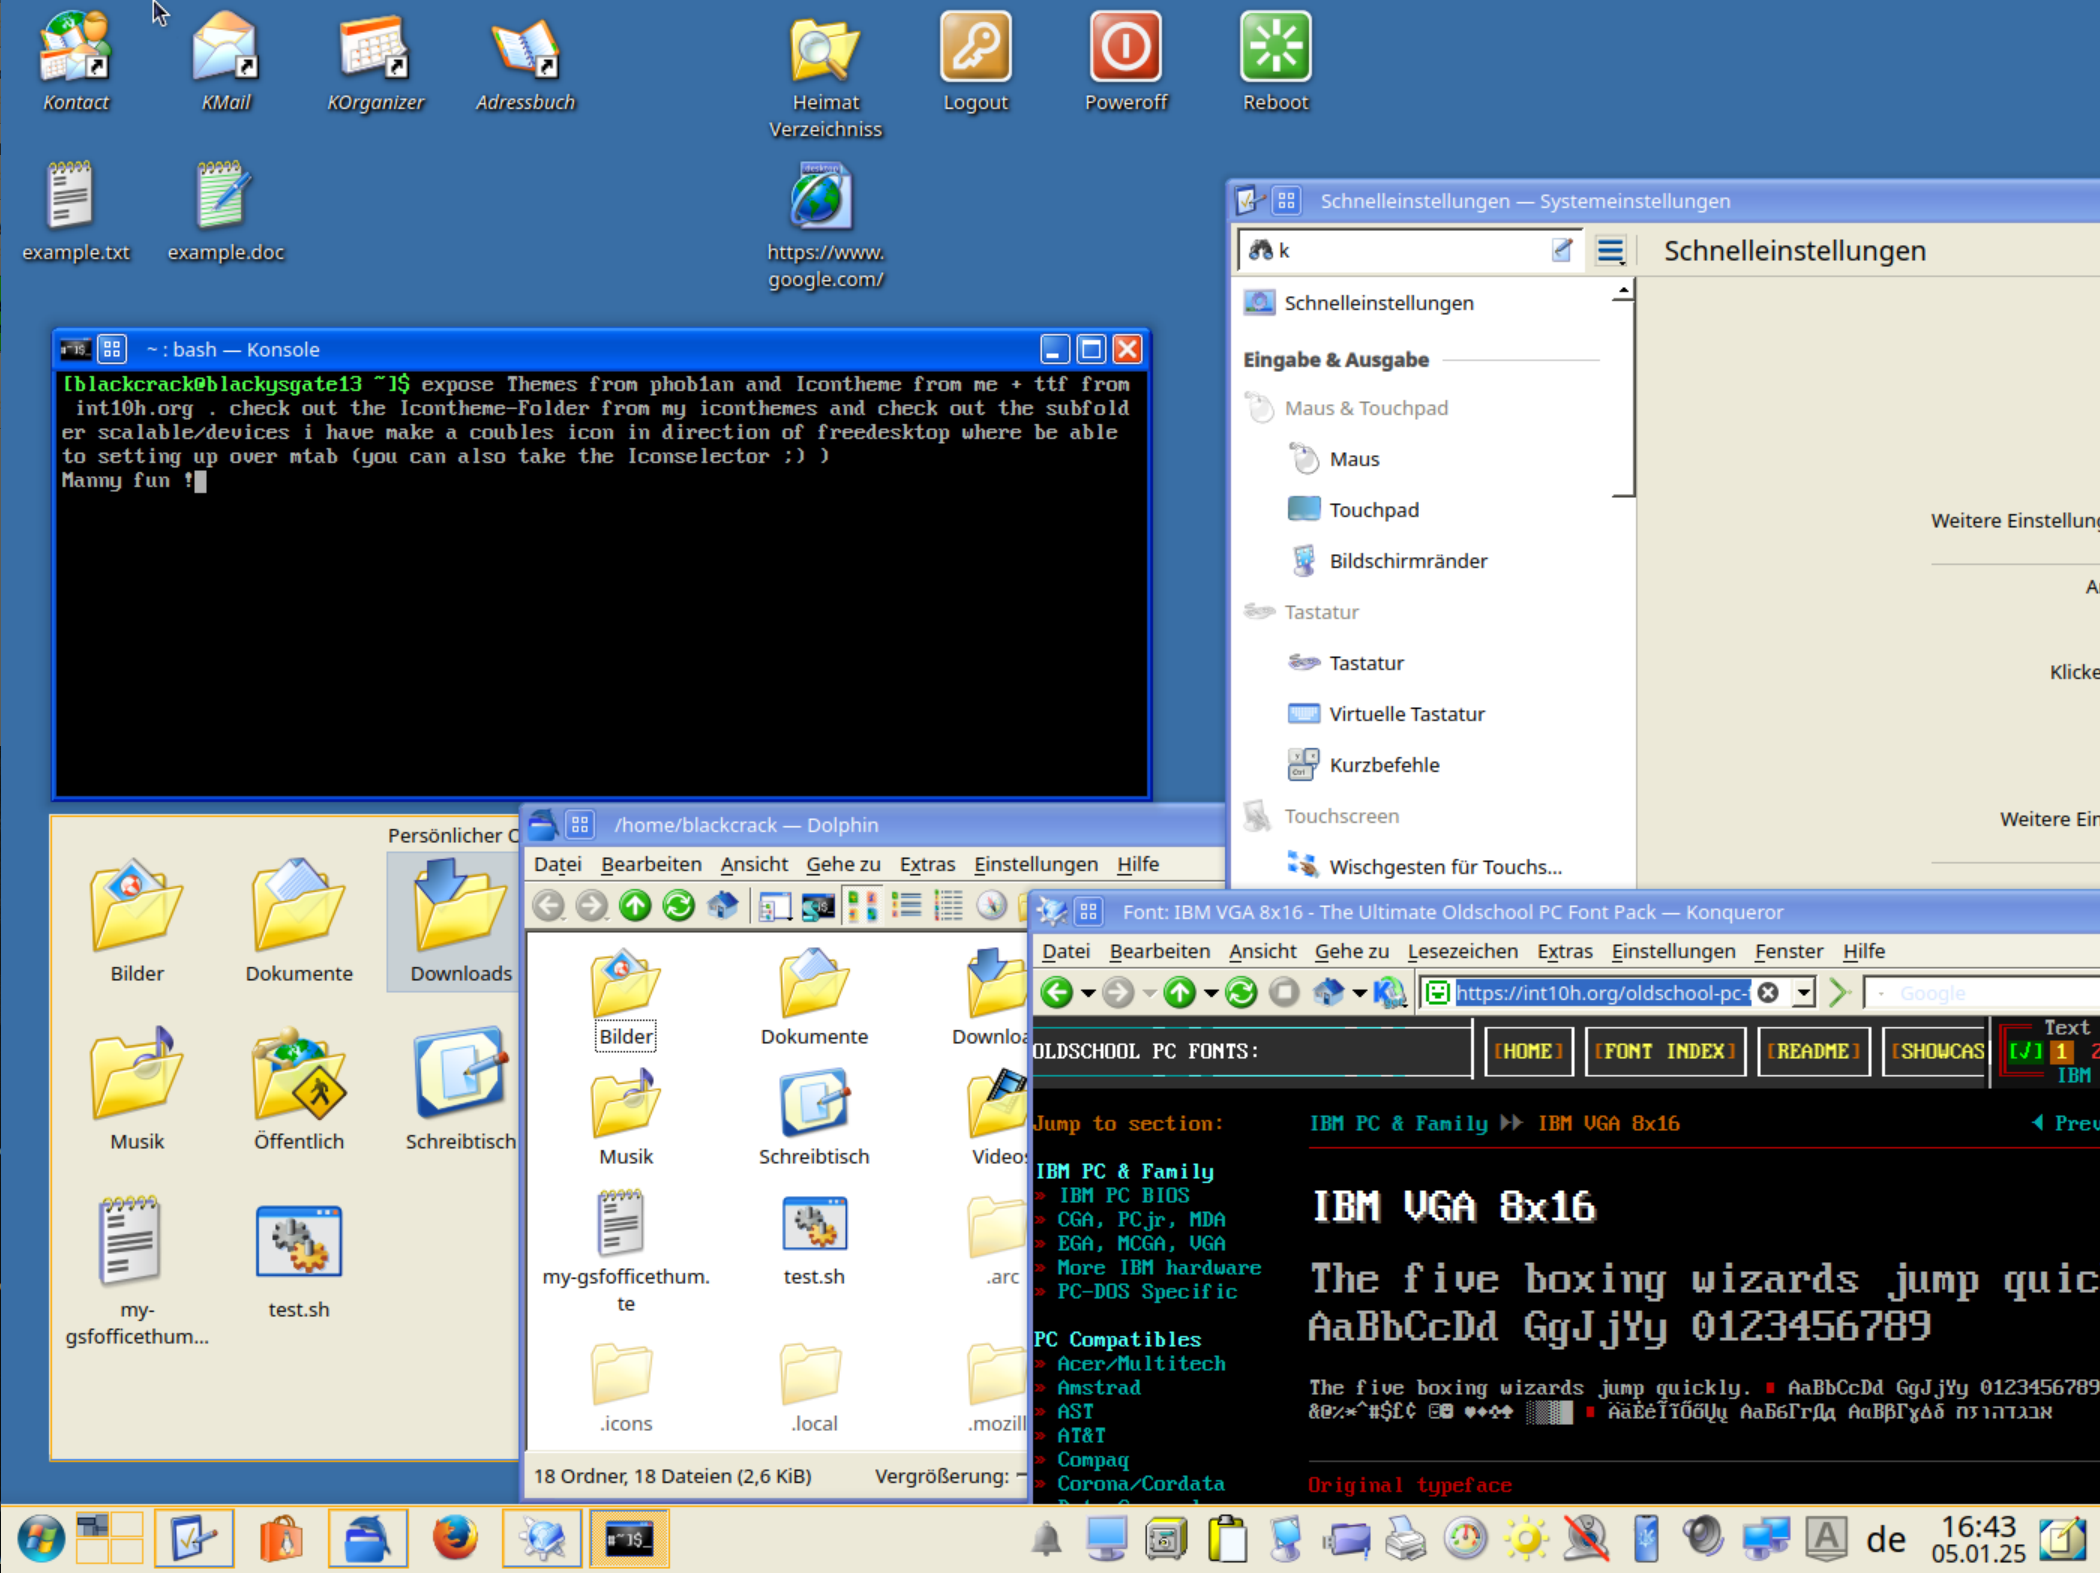The height and width of the screenshot is (1573, 2100).
Task: Click the hamburger menu in System Settings
Action: pos(1610,251)
